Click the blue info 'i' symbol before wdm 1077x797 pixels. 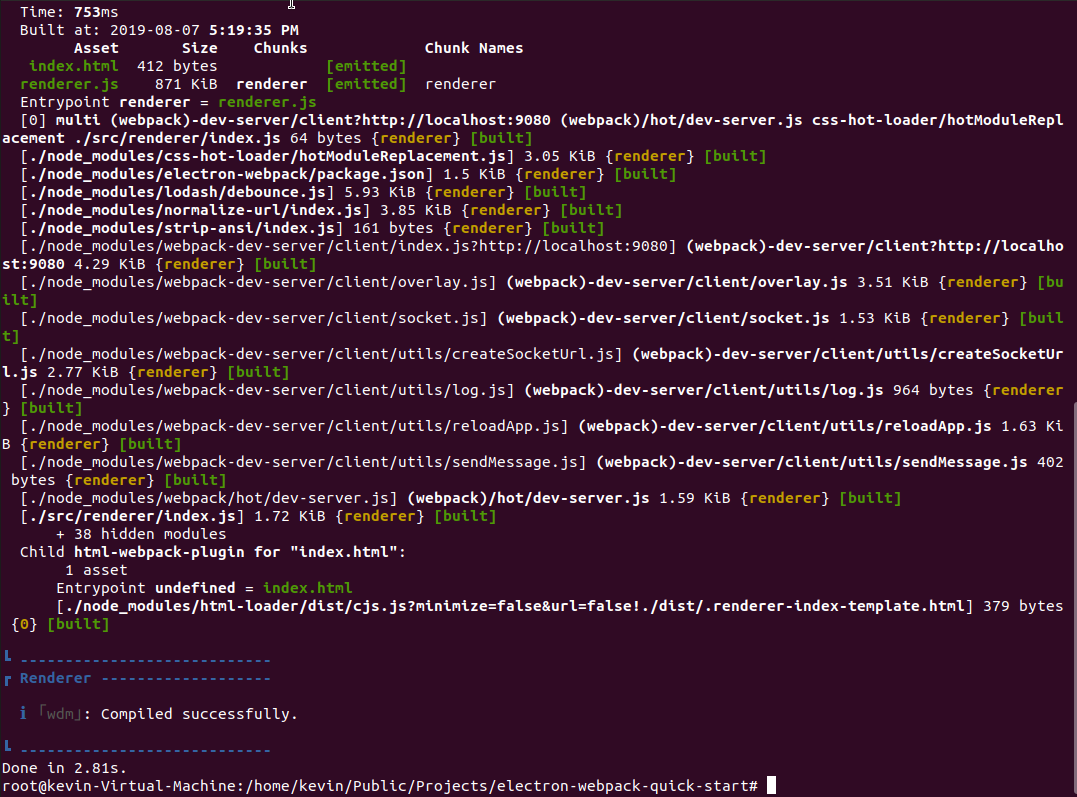tap(23, 713)
